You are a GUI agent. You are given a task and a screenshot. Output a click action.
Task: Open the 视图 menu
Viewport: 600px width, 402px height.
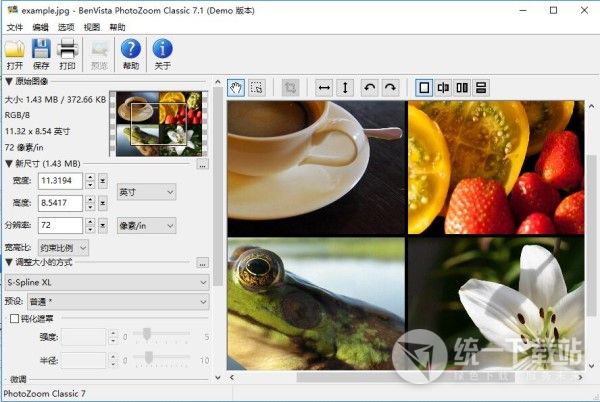[92, 27]
